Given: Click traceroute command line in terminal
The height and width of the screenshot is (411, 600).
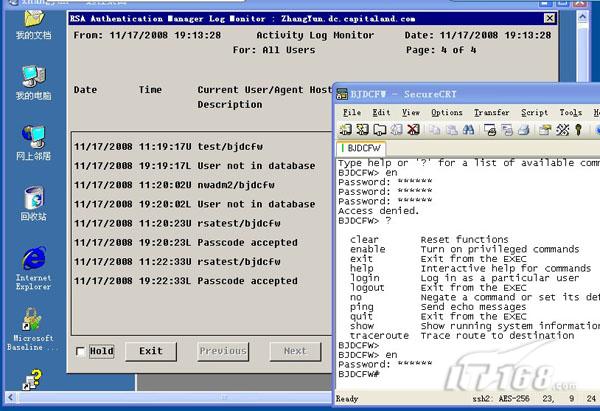Looking at the screenshot, I should (462, 336).
